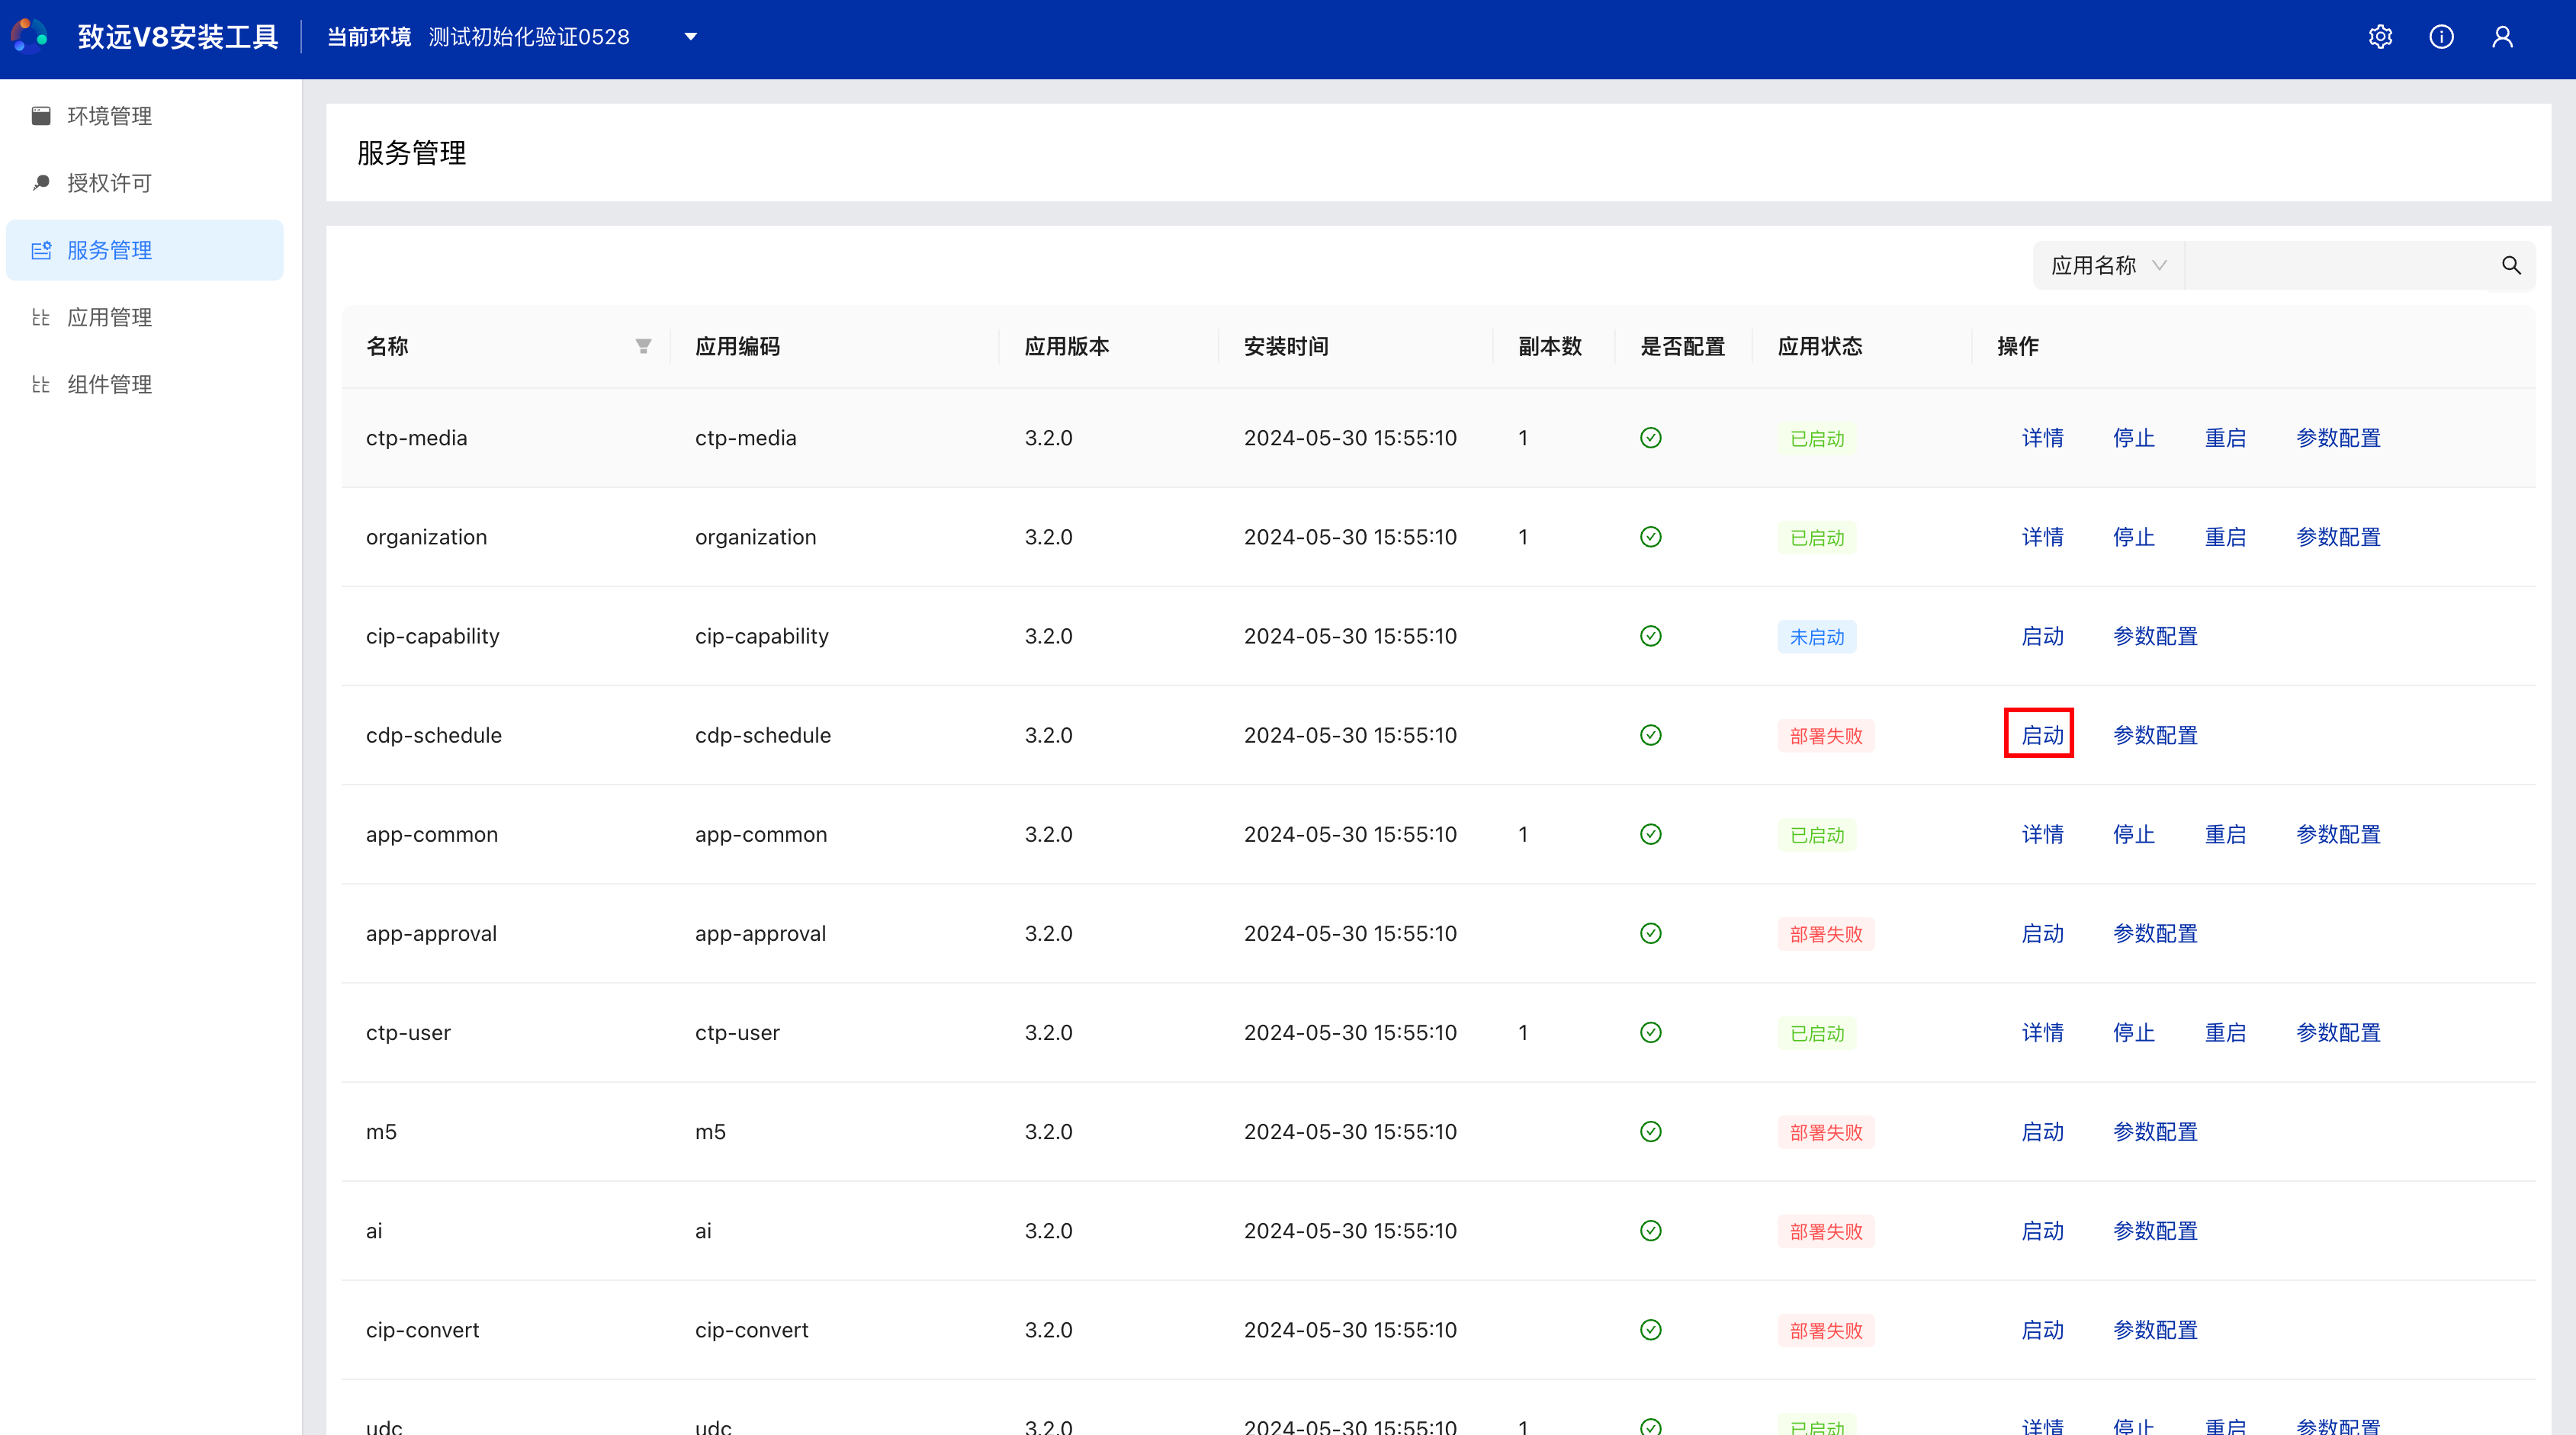Click 启动 for cdp-schedule
This screenshot has height=1435, width=2576.
tap(2042, 735)
